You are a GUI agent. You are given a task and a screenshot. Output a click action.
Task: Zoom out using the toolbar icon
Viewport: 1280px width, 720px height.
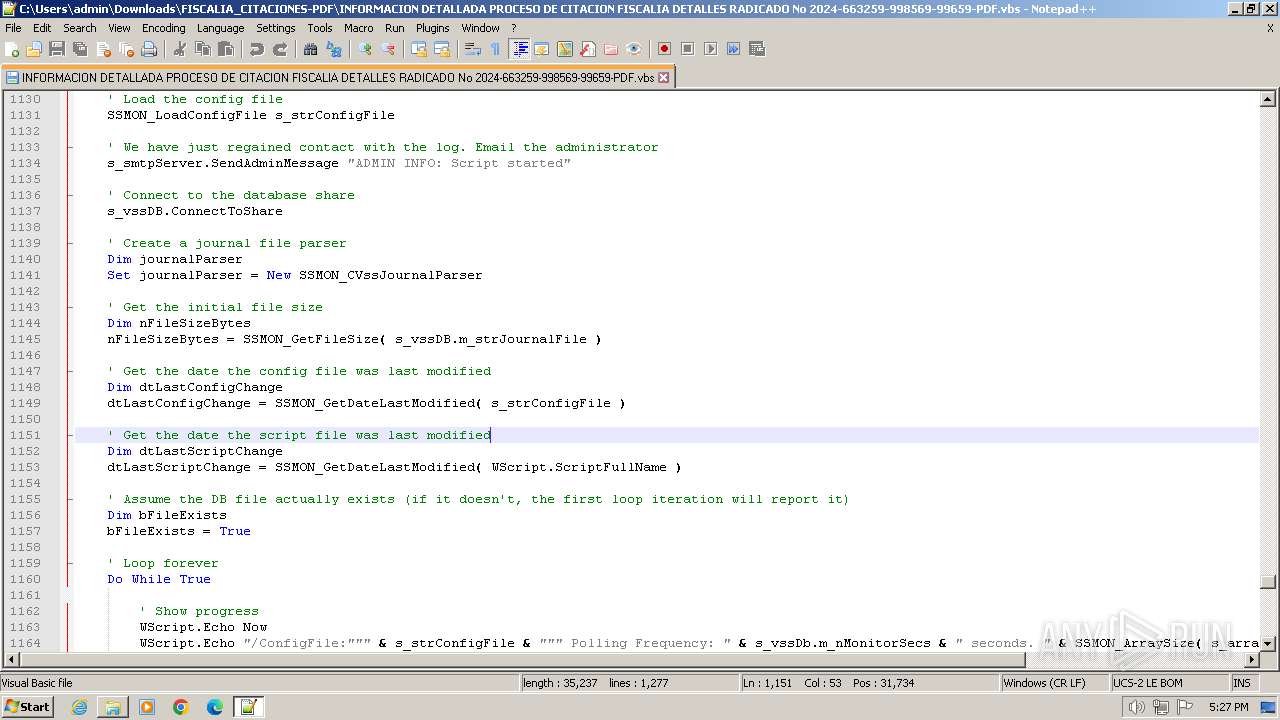pos(388,49)
